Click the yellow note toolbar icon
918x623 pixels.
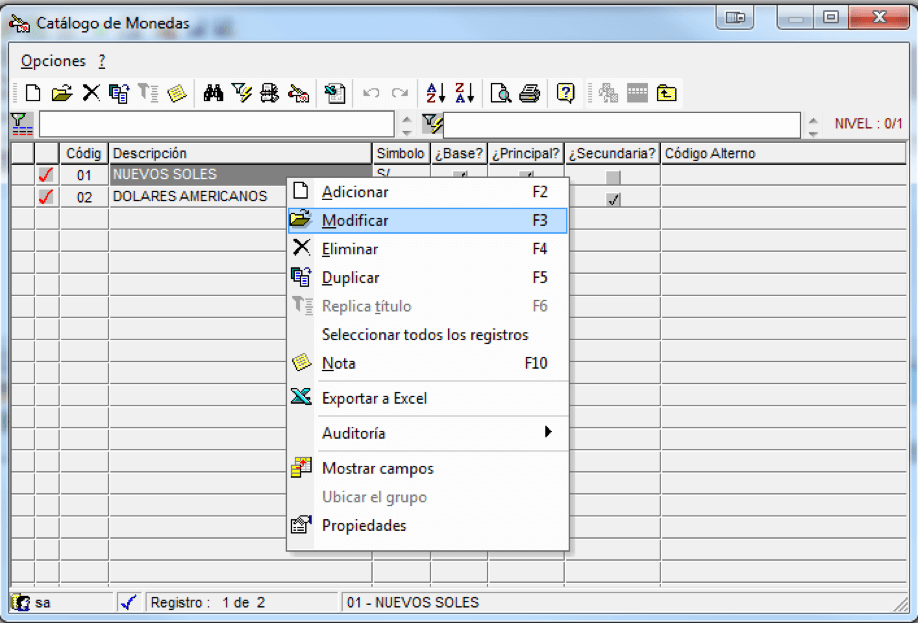[177, 93]
